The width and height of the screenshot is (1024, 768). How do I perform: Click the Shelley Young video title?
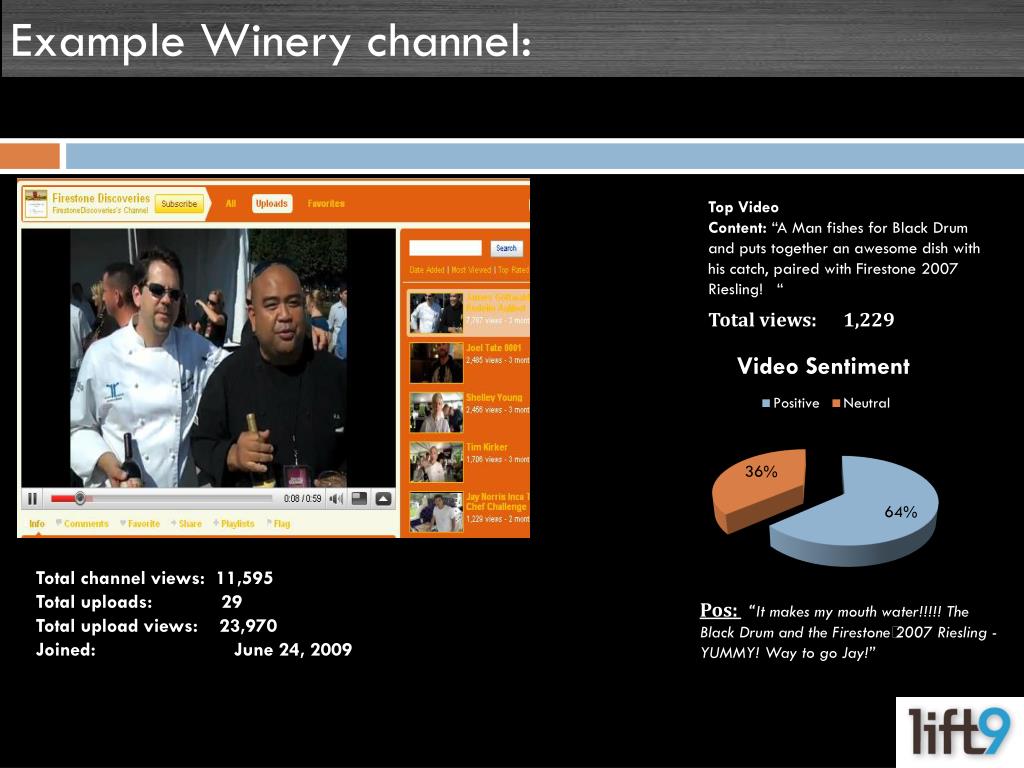[494, 398]
